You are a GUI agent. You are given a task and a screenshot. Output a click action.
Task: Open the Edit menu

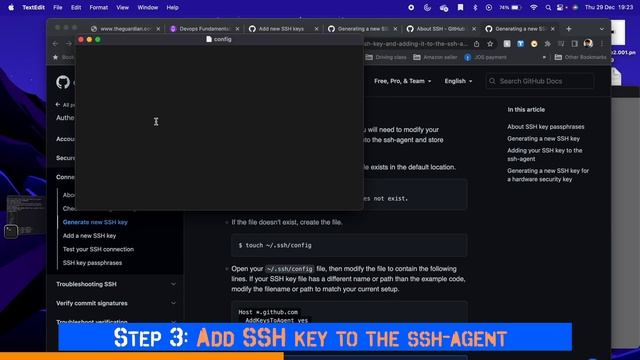tap(76, 7)
